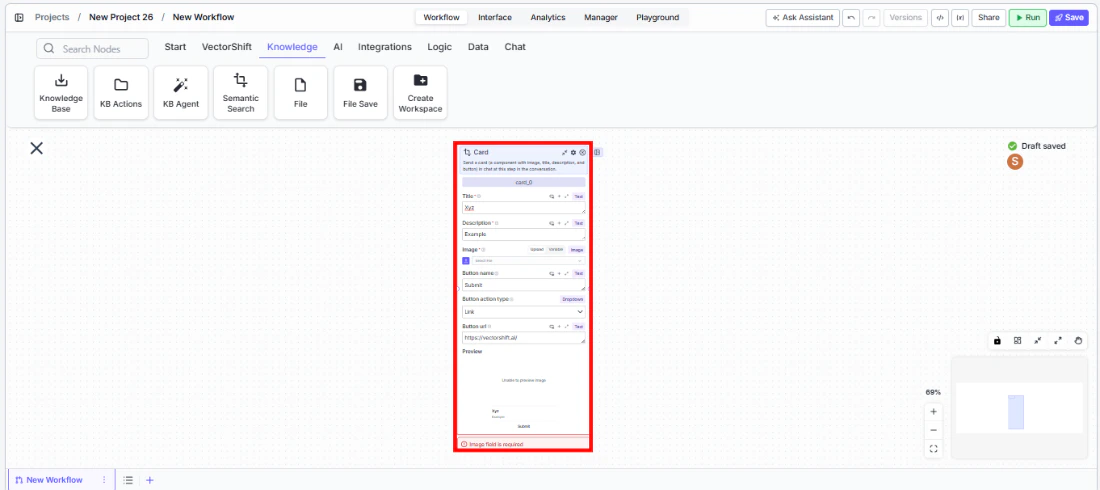Image resolution: width=1100 pixels, height=490 pixels.
Task: Open the code view icon
Action: click(x=939, y=18)
